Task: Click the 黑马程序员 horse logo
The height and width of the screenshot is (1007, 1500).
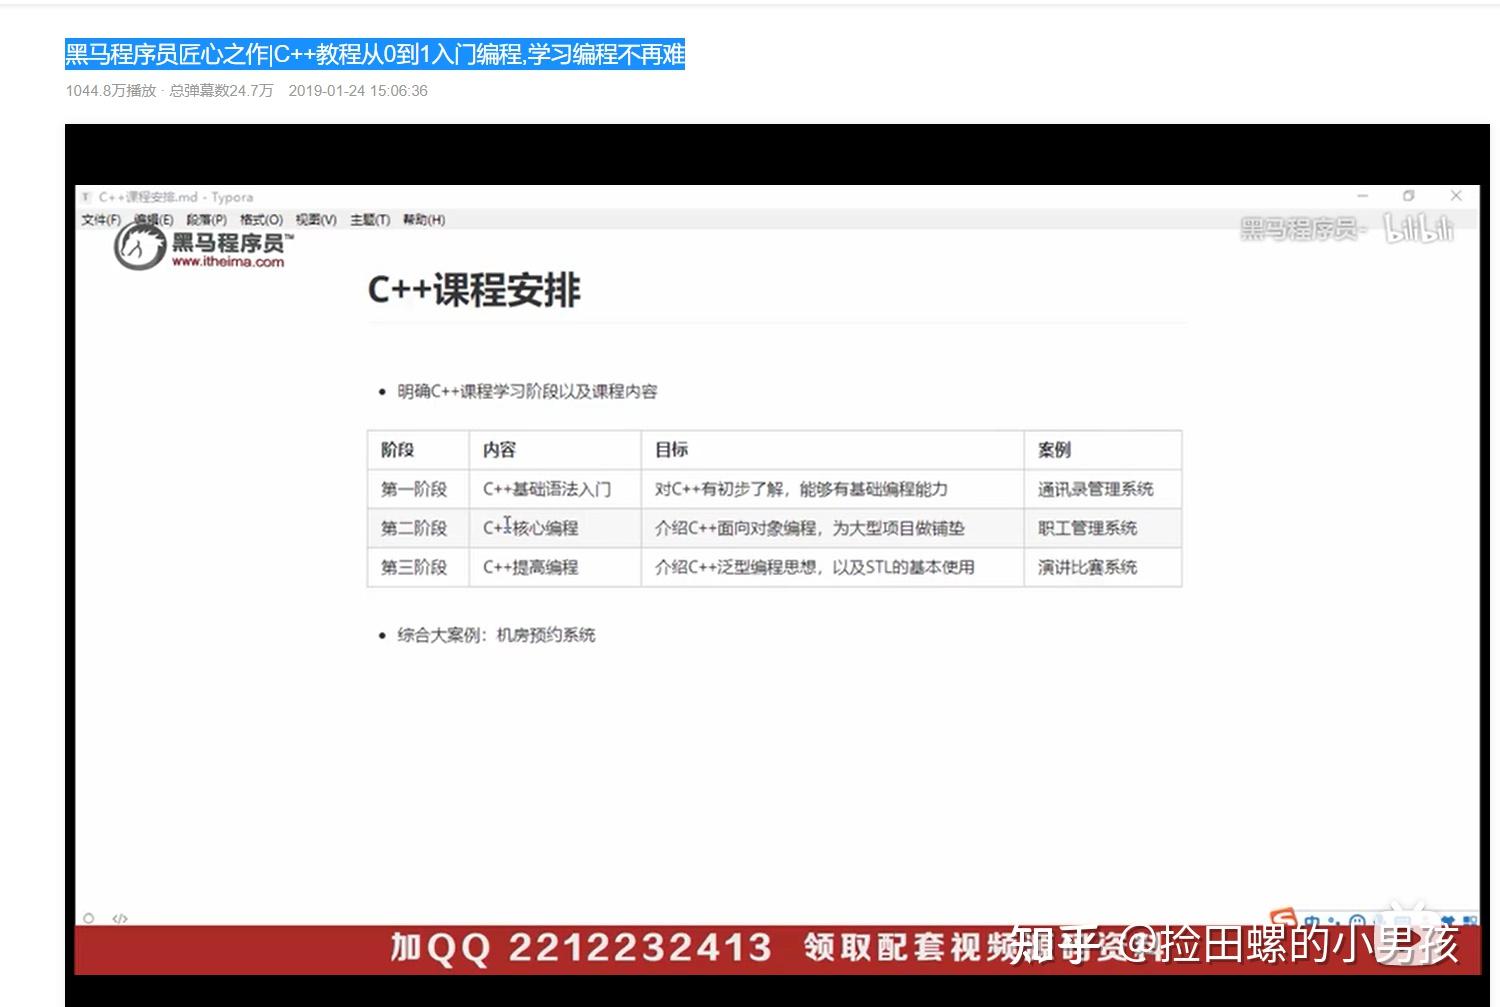Action: 137,247
